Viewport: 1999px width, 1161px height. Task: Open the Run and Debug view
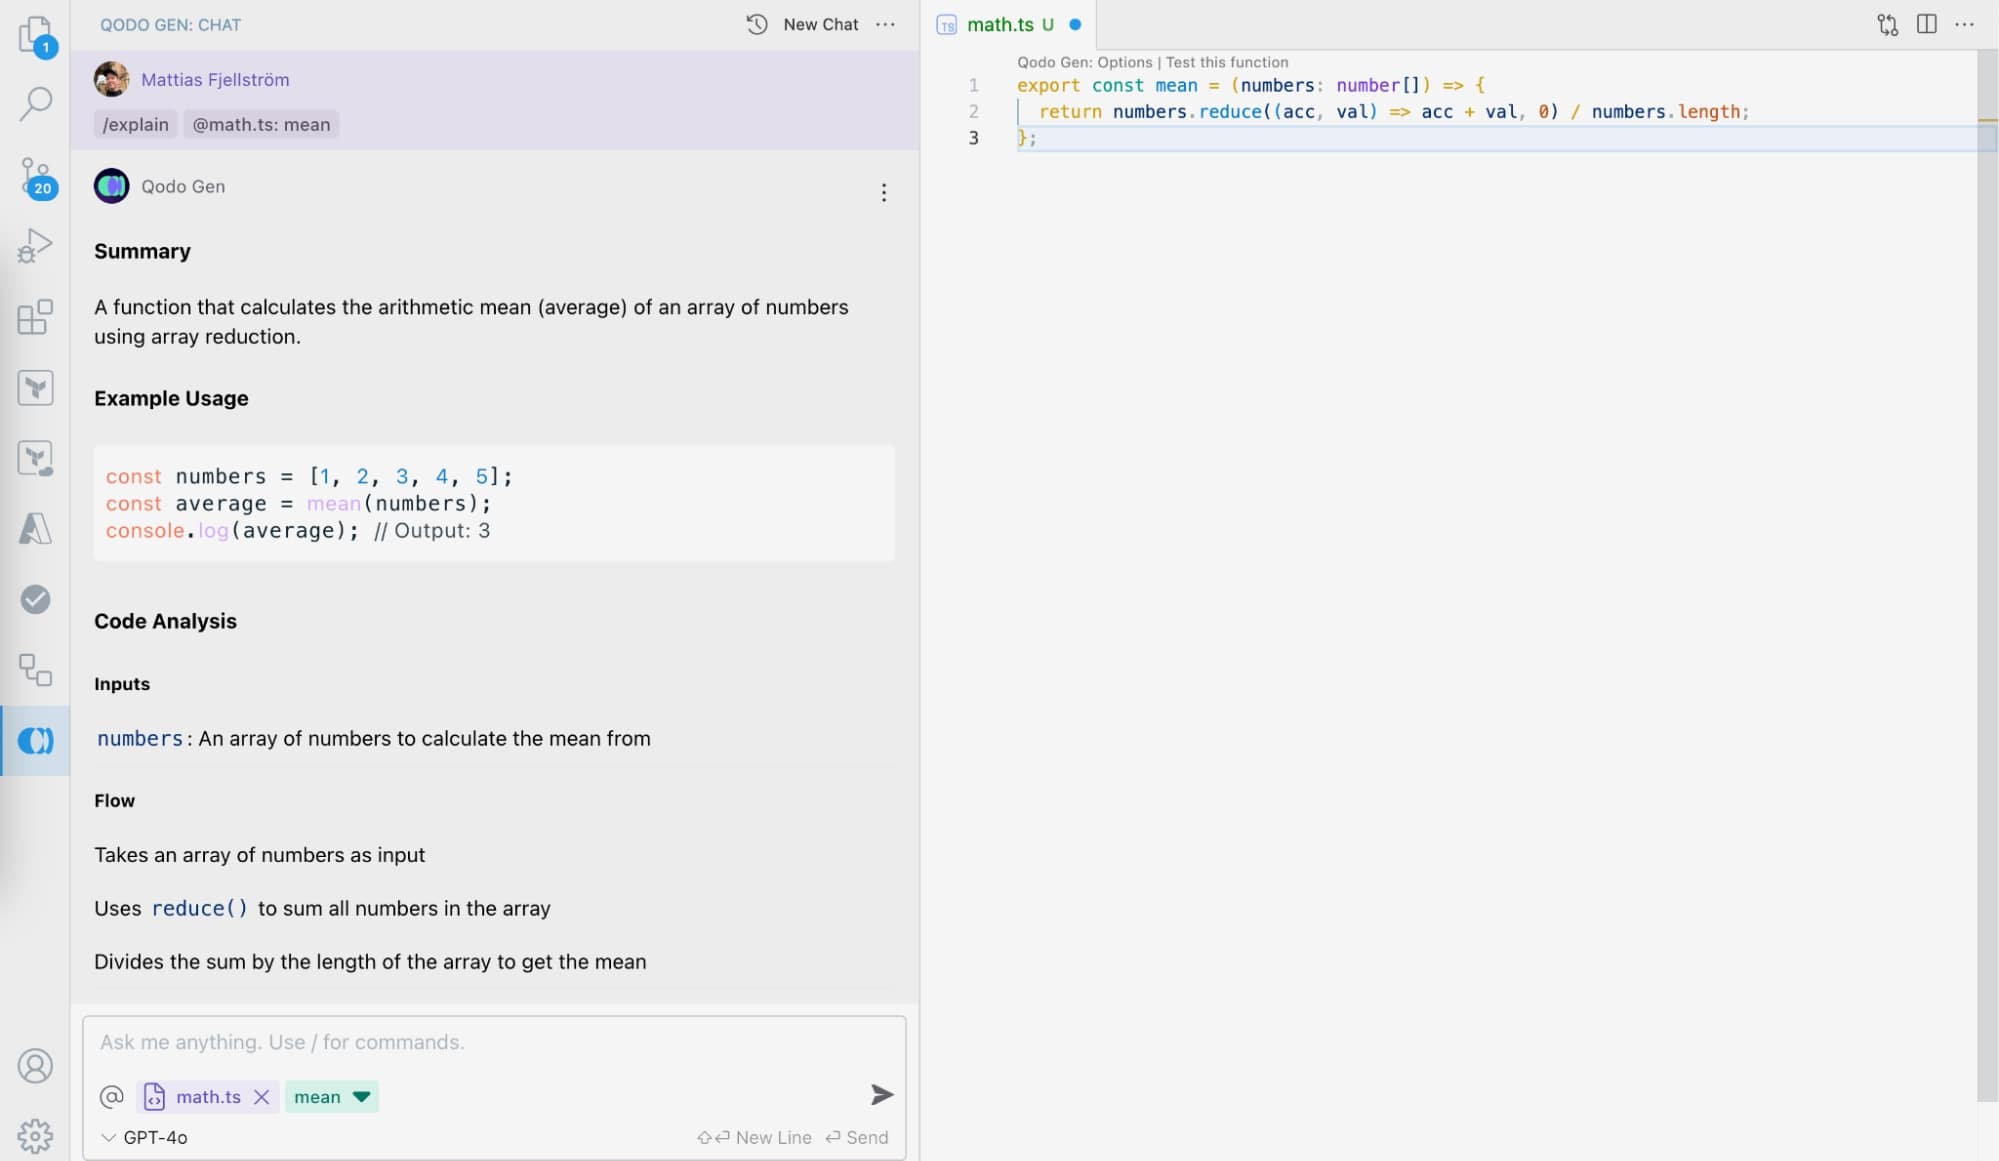35,245
